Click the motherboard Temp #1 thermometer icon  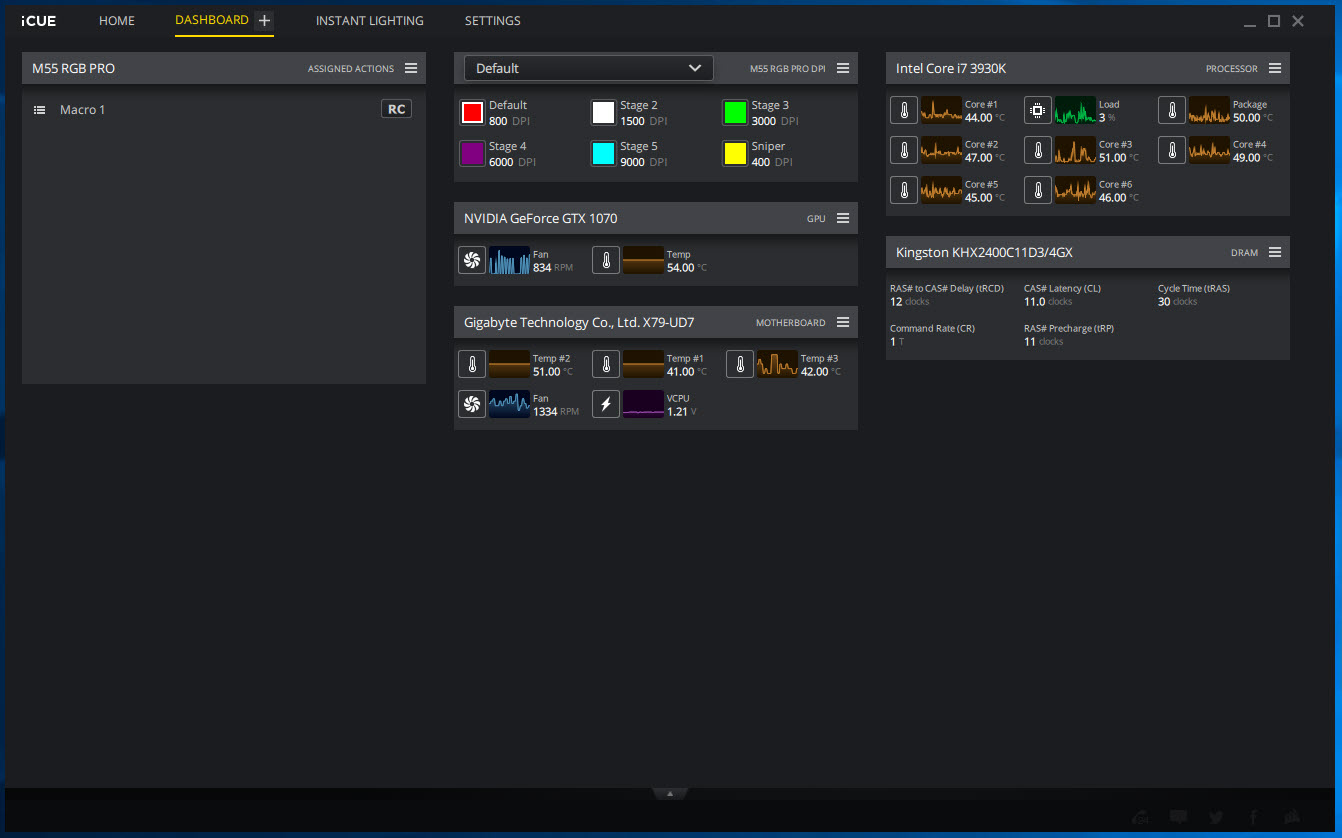[x=606, y=364]
